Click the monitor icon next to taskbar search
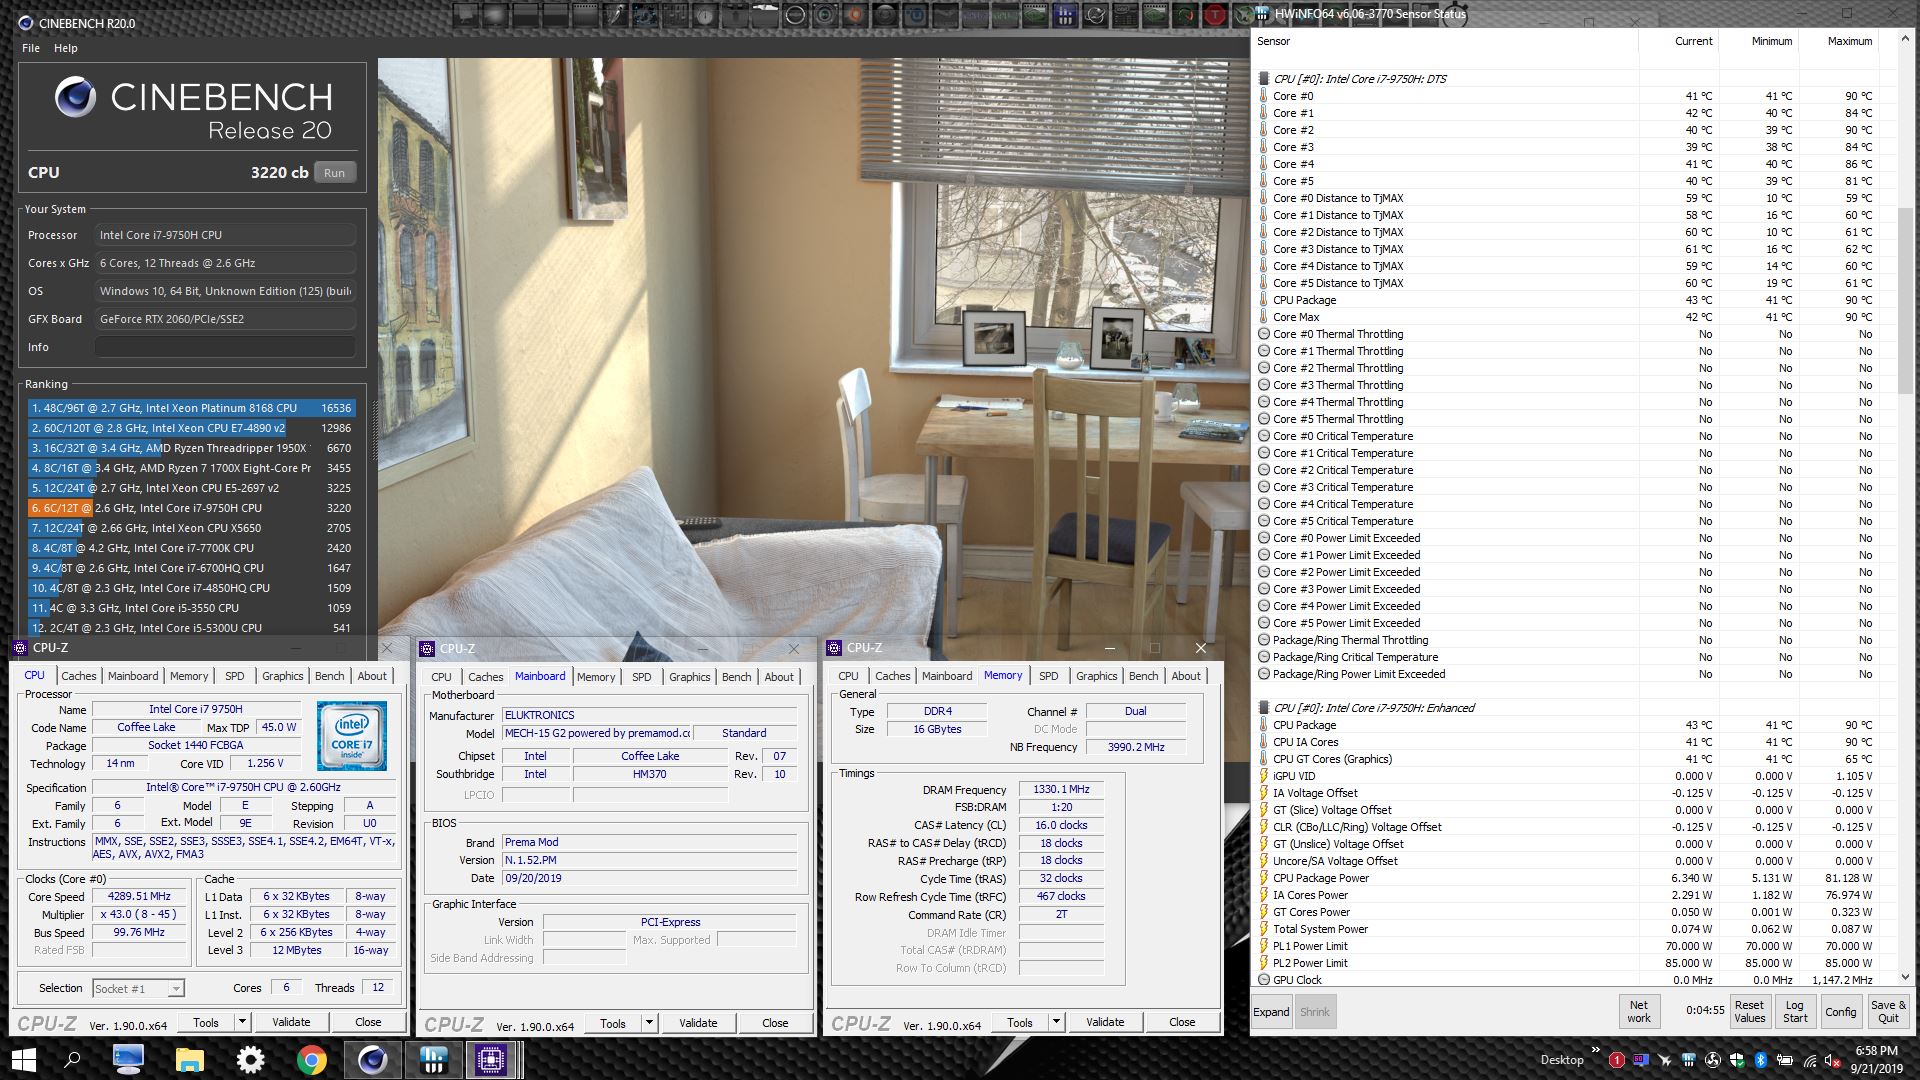The height and width of the screenshot is (1080, 1920). click(128, 1059)
